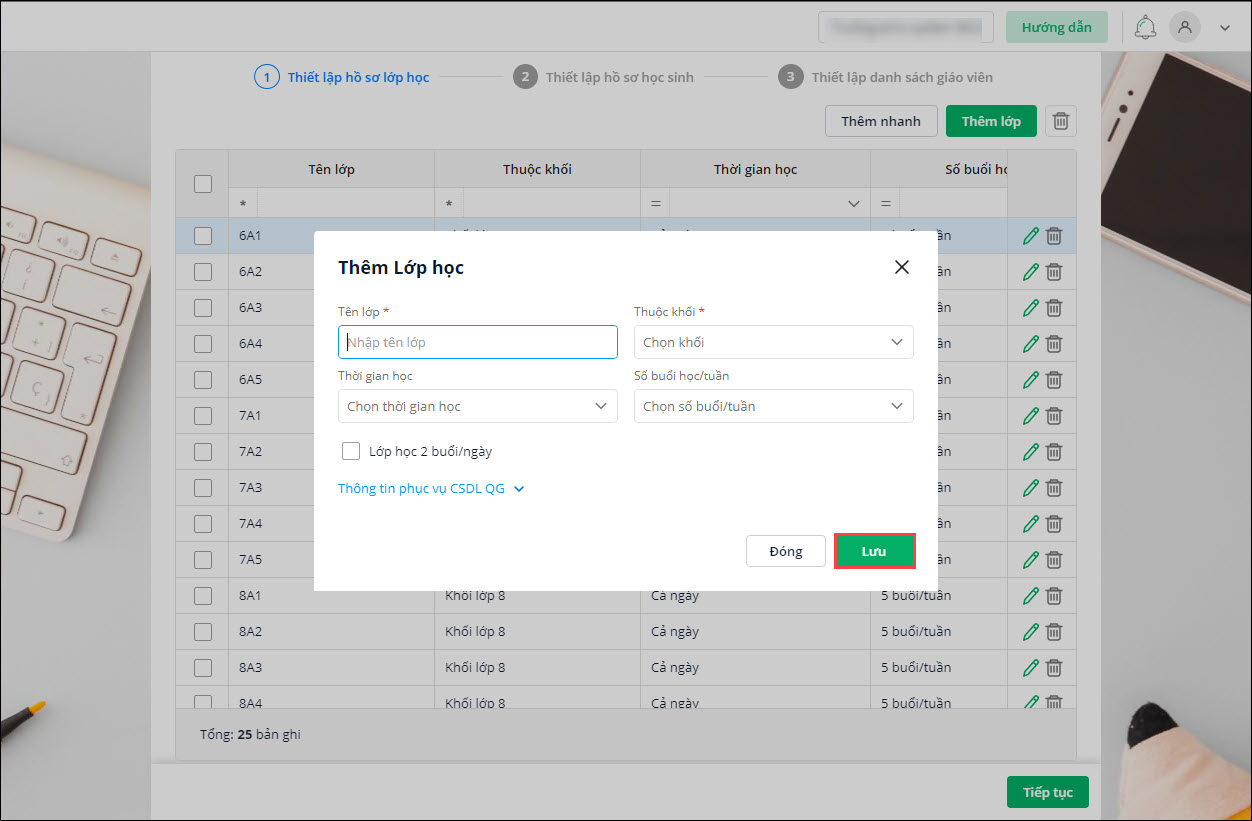
Task: Sort by the Thuộc khối column header
Action: (x=537, y=169)
